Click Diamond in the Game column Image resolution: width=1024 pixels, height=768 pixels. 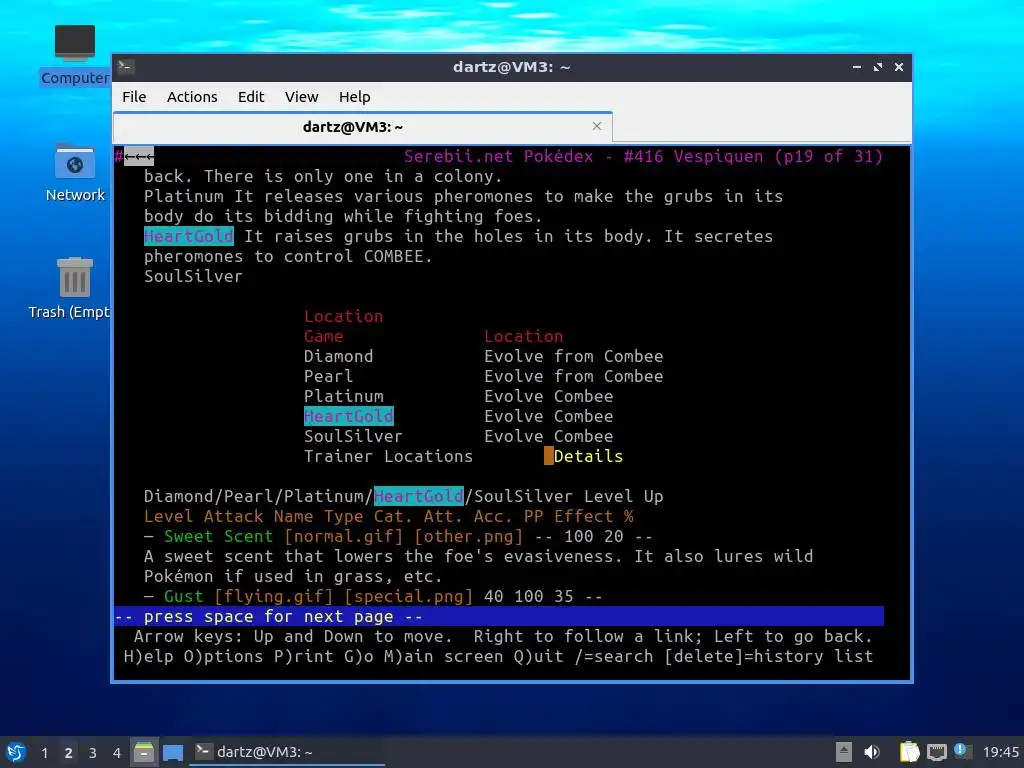tap(338, 356)
